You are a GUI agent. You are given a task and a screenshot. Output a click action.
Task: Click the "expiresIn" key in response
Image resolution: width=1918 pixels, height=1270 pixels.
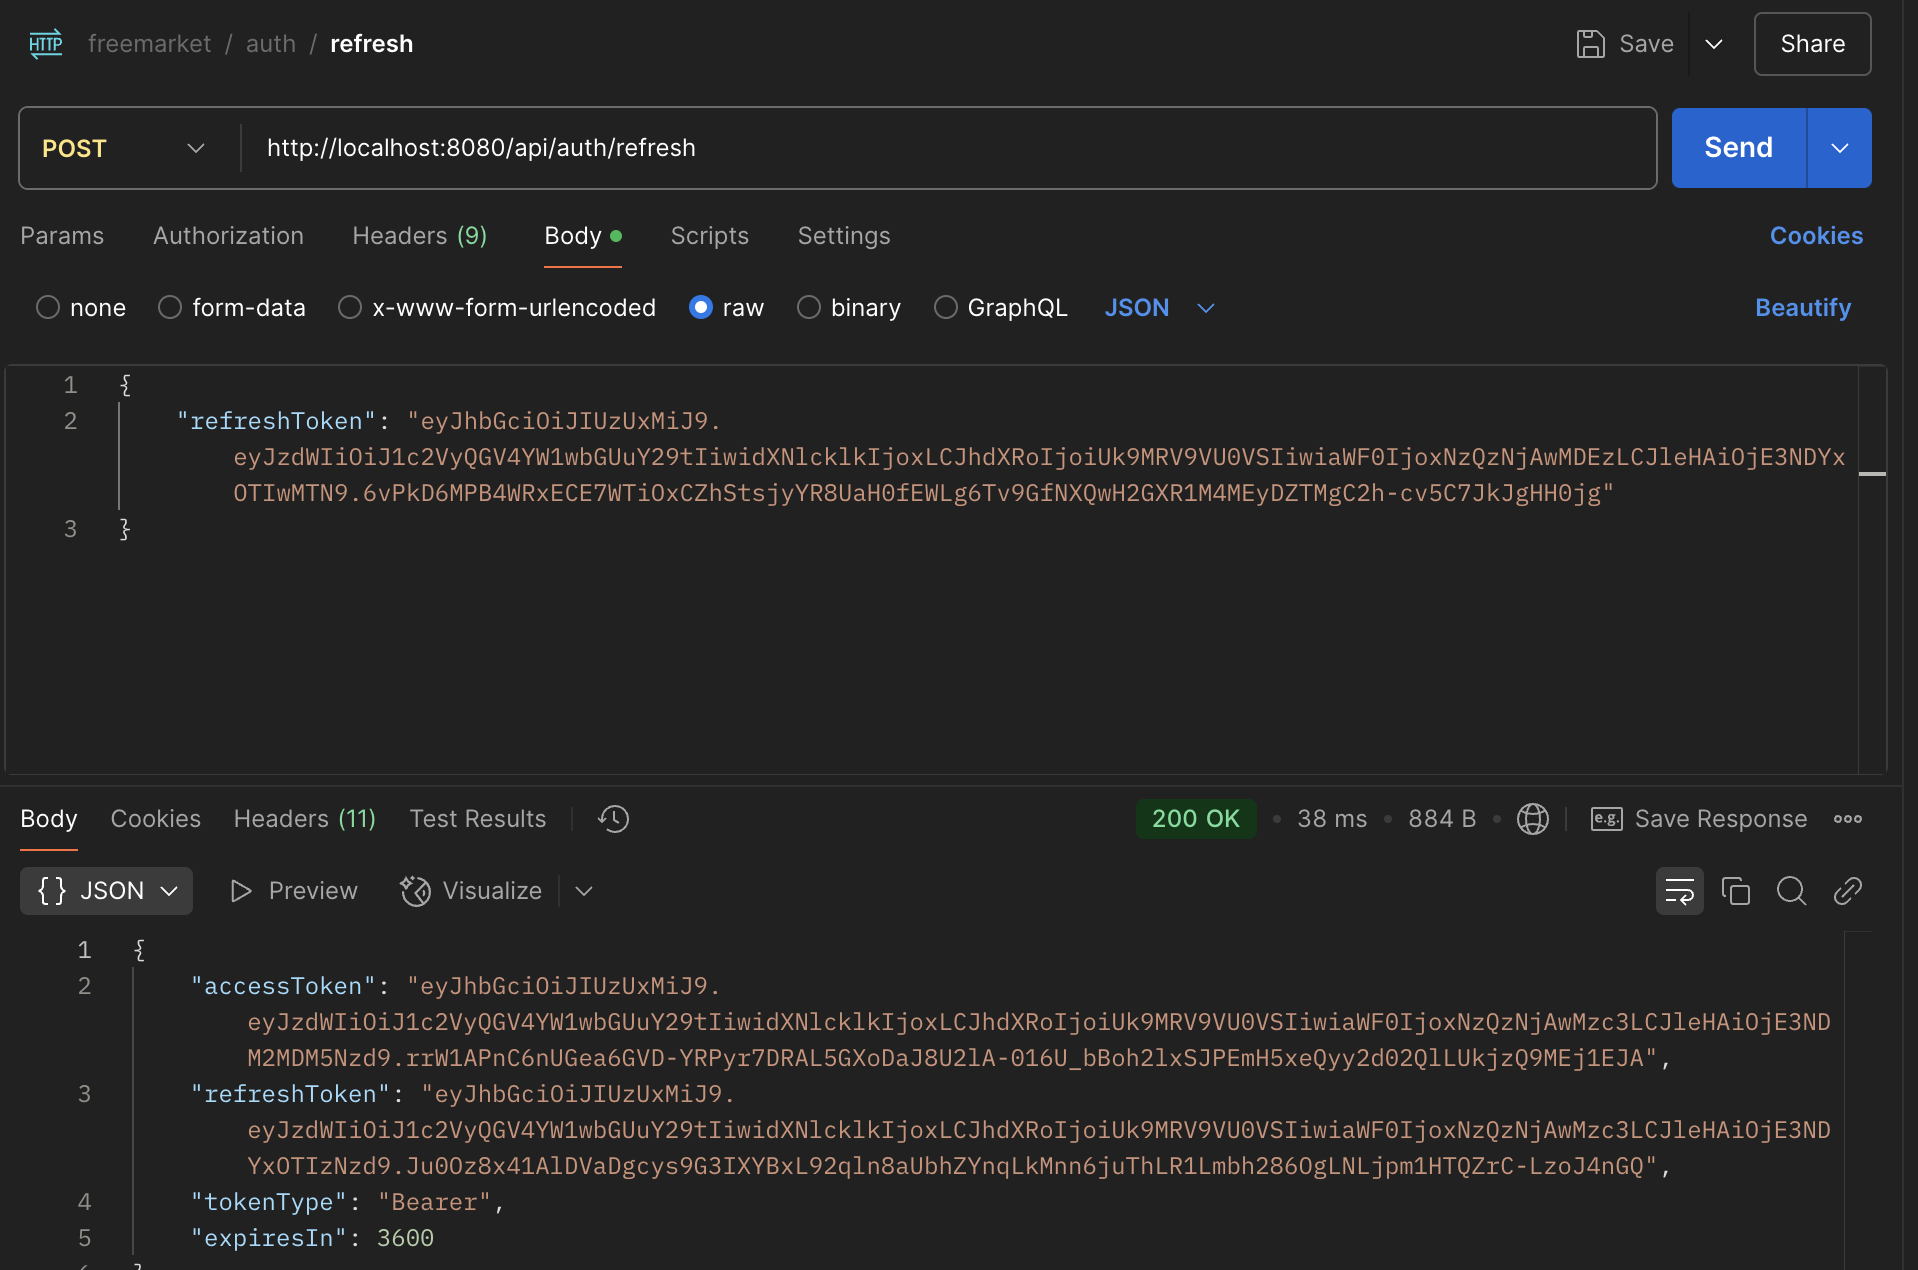(x=269, y=1238)
